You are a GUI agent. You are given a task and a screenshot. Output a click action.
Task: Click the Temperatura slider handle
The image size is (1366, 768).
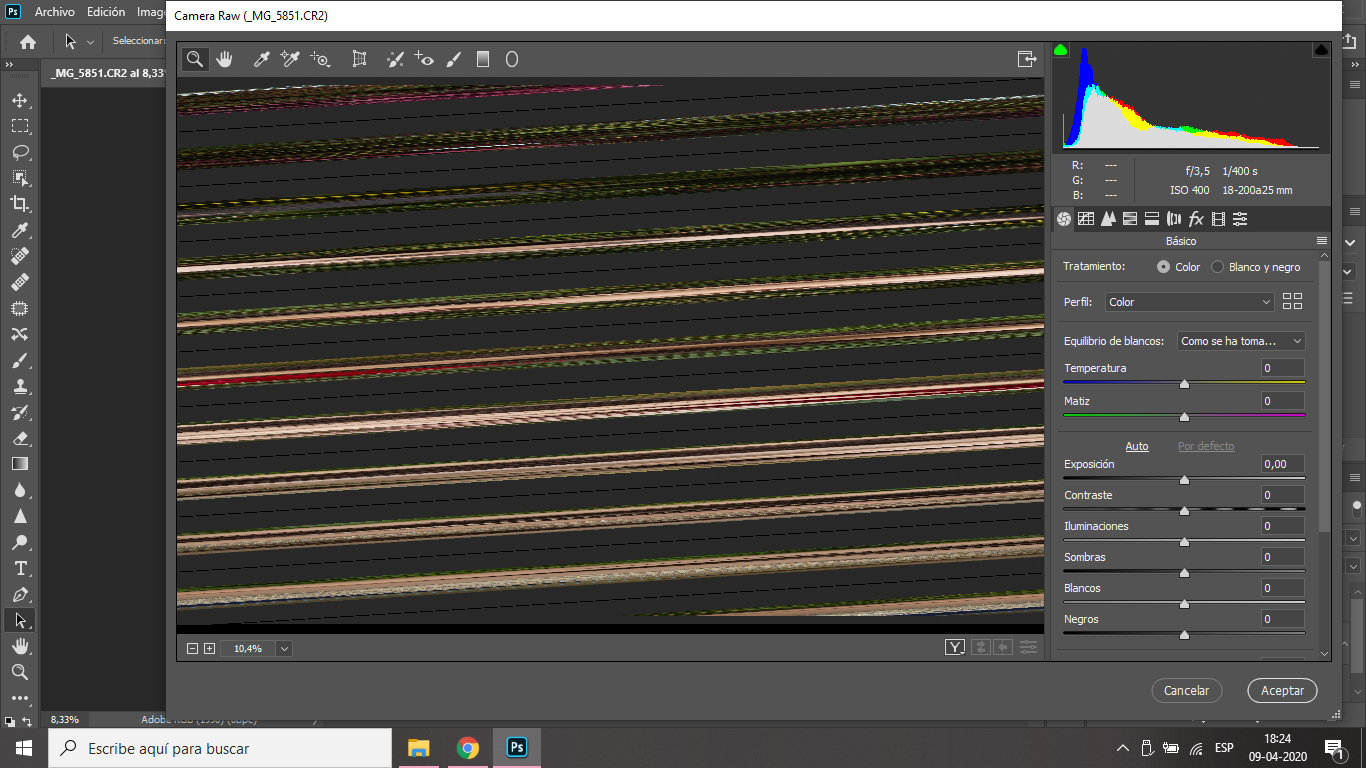(1184, 384)
